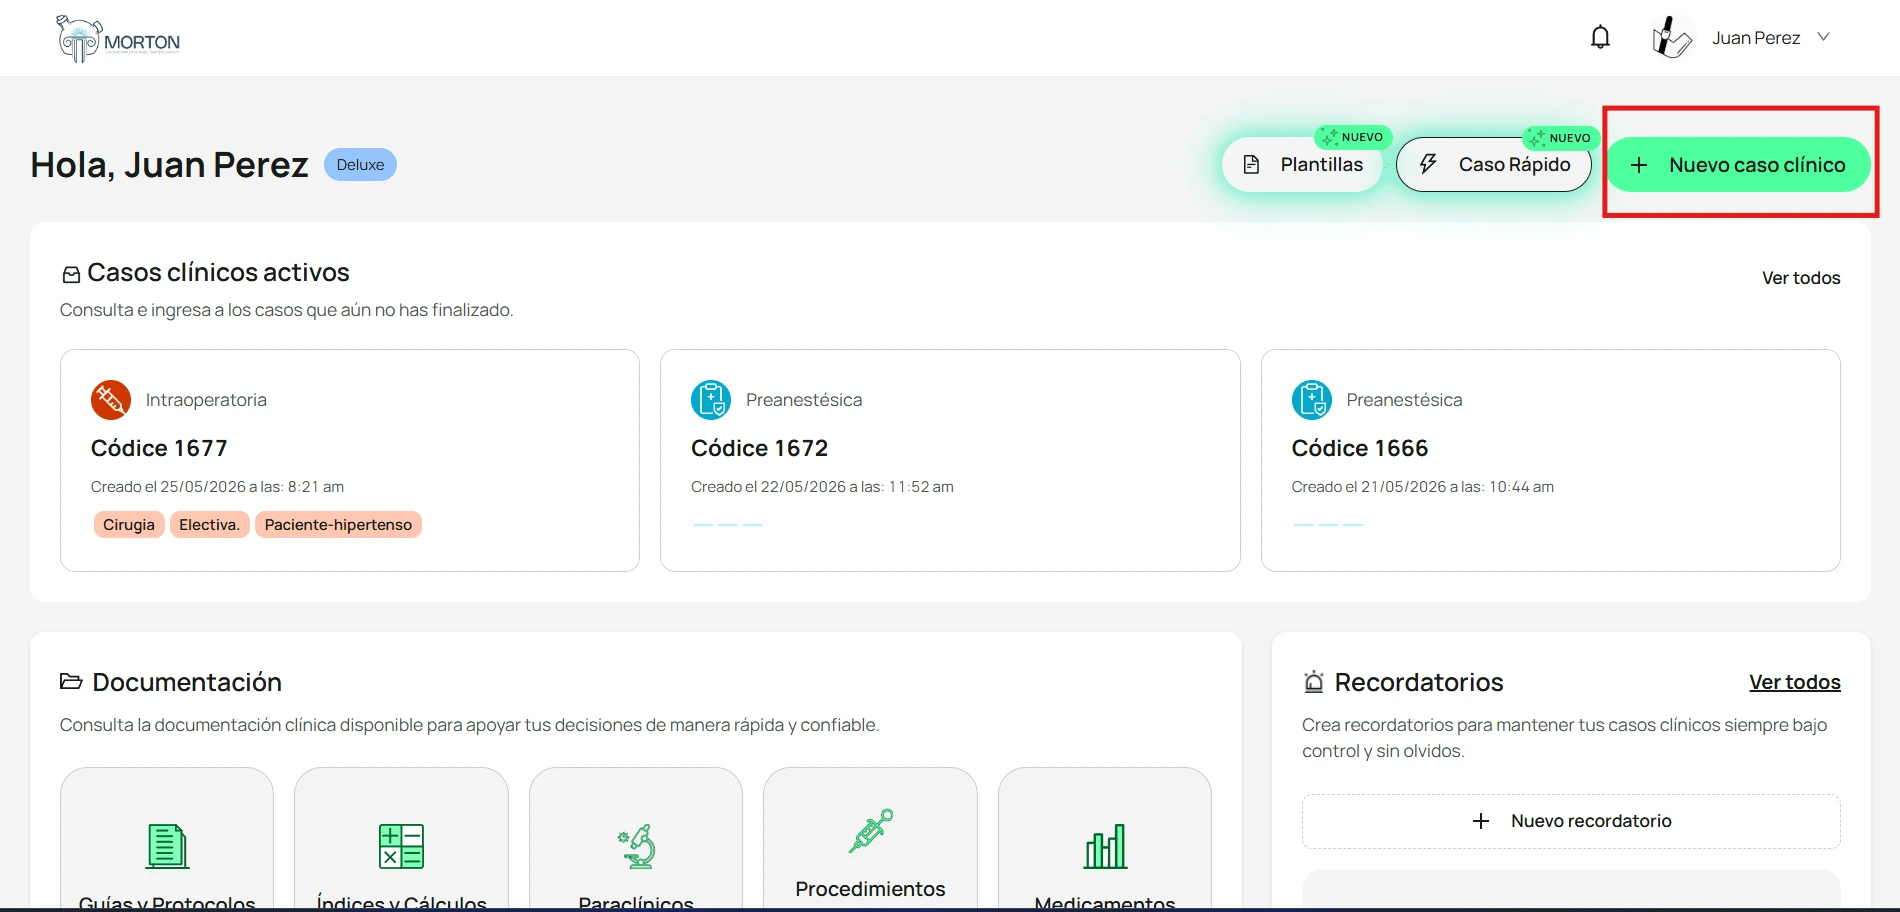Expand the Juan Perez user menu chevron
Image resolution: width=1900 pixels, height=912 pixels.
1823,37
